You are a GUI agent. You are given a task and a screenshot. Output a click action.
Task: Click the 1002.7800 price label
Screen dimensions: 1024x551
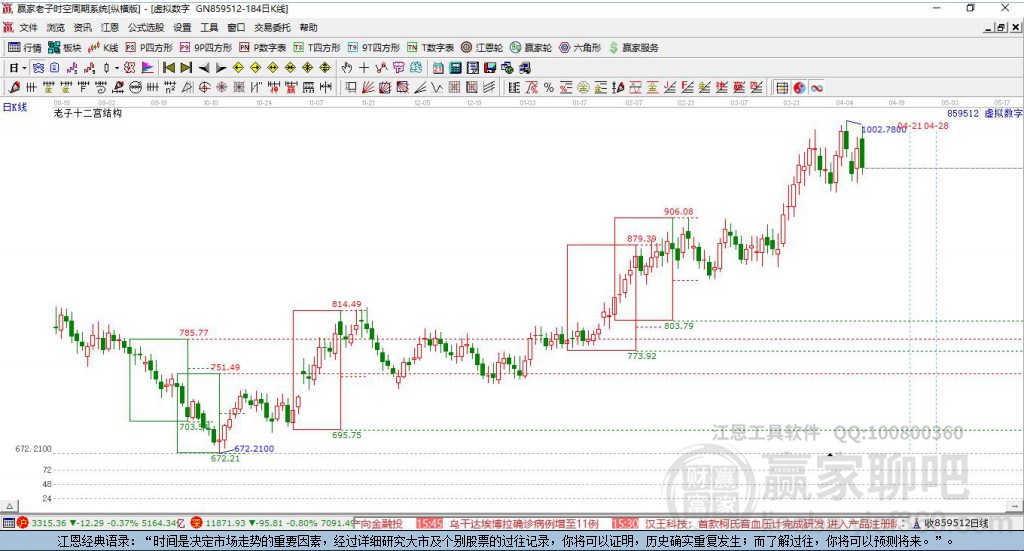pos(884,129)
